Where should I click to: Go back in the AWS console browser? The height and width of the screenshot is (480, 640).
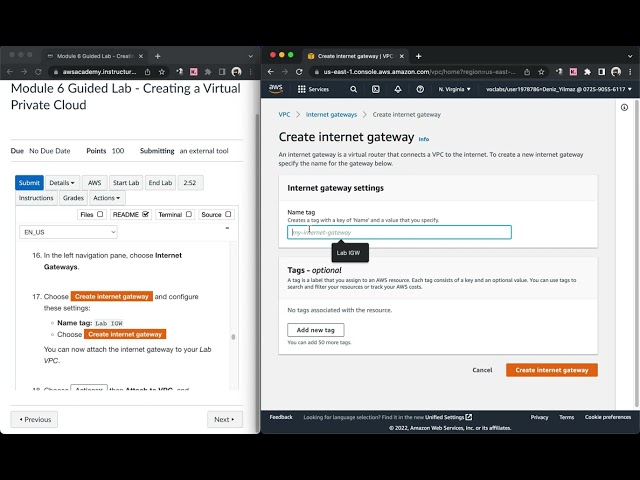271,72
